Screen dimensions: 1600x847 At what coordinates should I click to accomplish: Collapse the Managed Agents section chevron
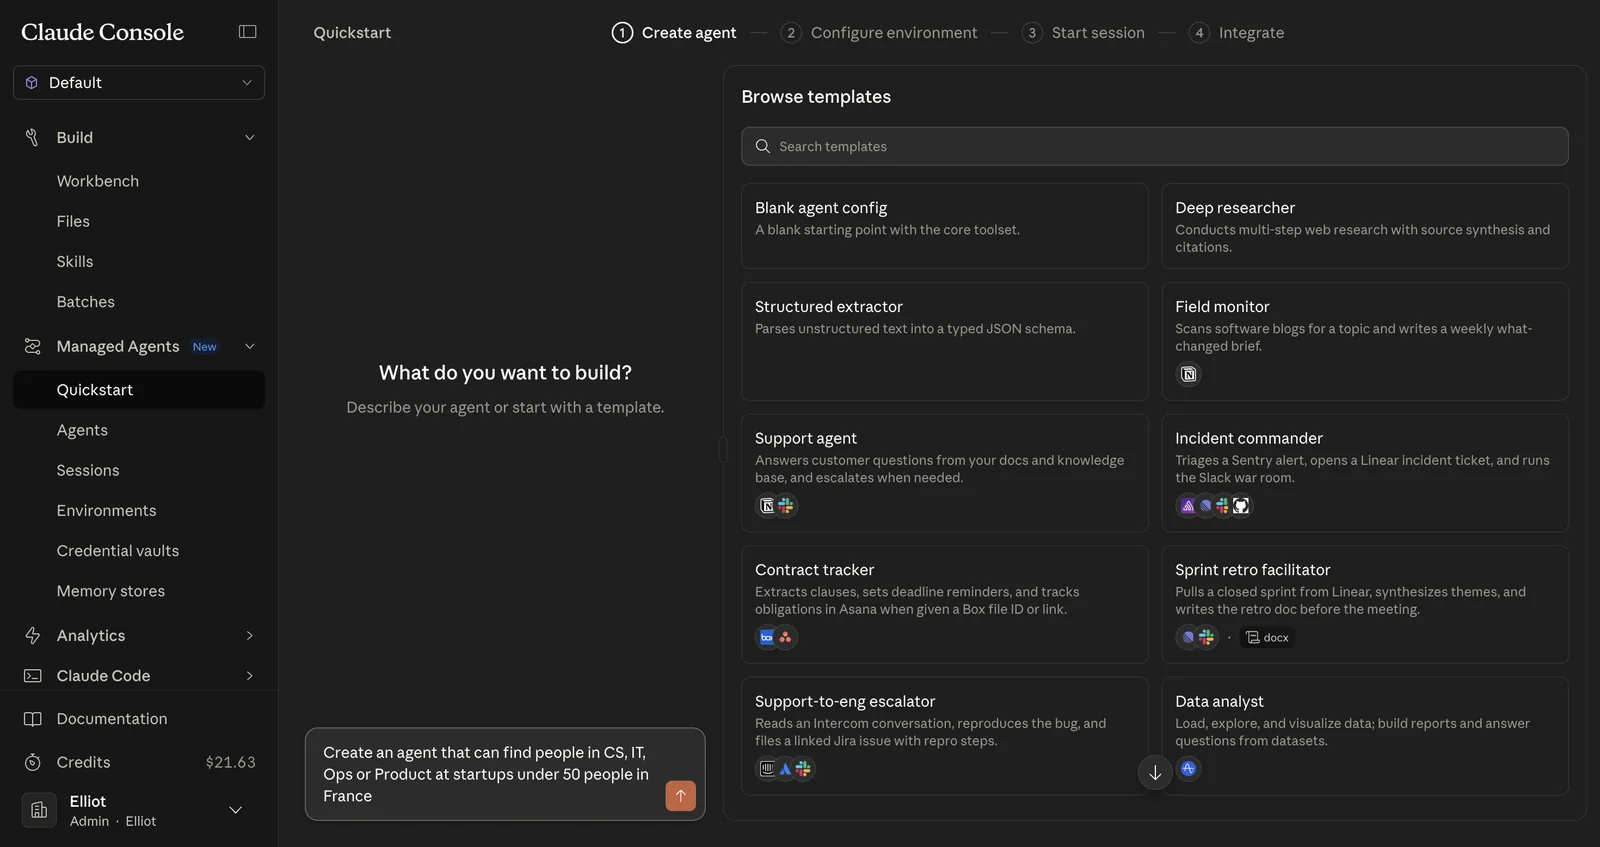[250, 346]
